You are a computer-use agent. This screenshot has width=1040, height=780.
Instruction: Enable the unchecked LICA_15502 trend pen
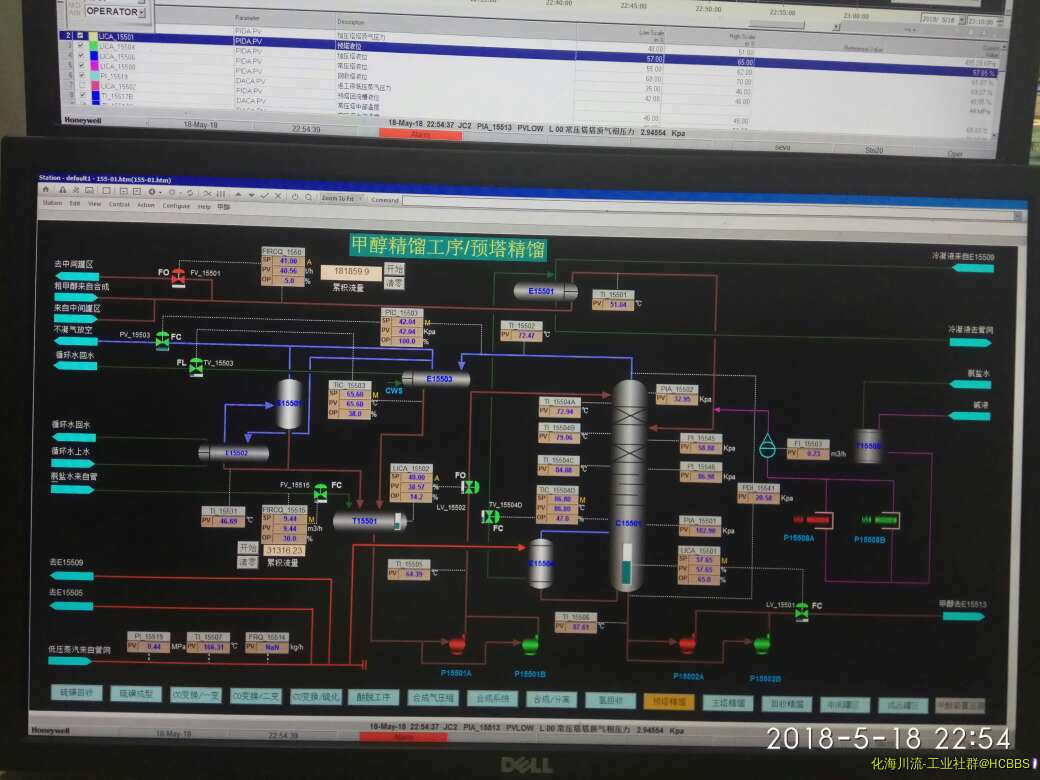click(82, 87)
